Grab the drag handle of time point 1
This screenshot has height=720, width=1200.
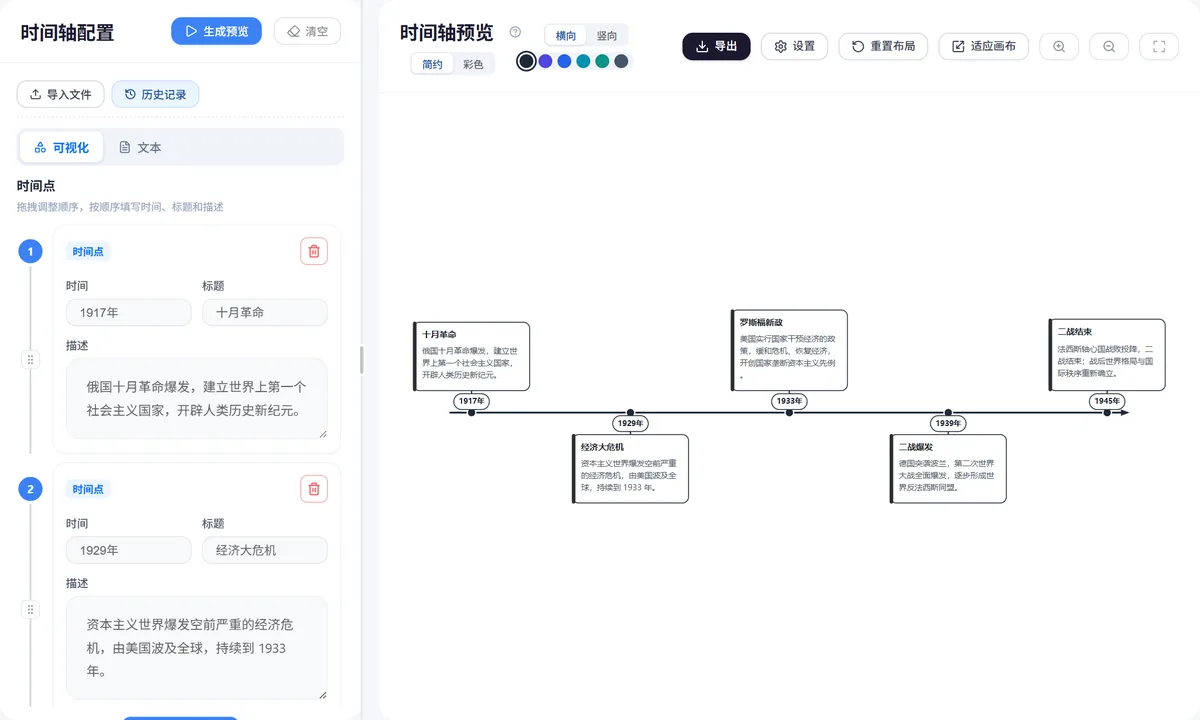[30, 360]
